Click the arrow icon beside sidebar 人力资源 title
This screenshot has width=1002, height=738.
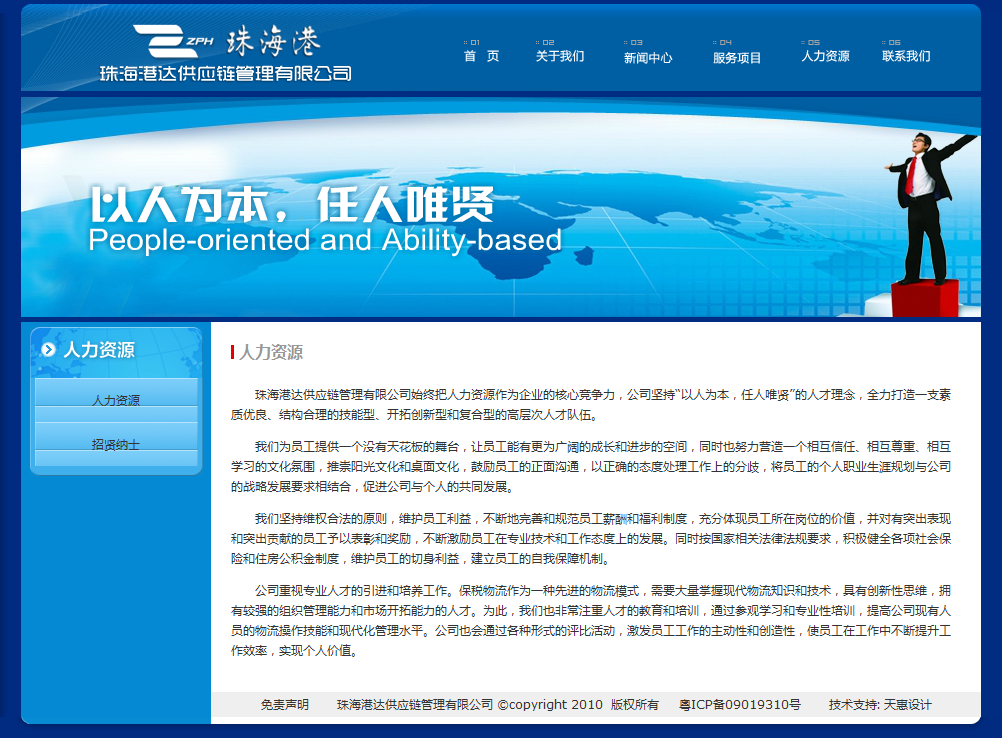48,349
